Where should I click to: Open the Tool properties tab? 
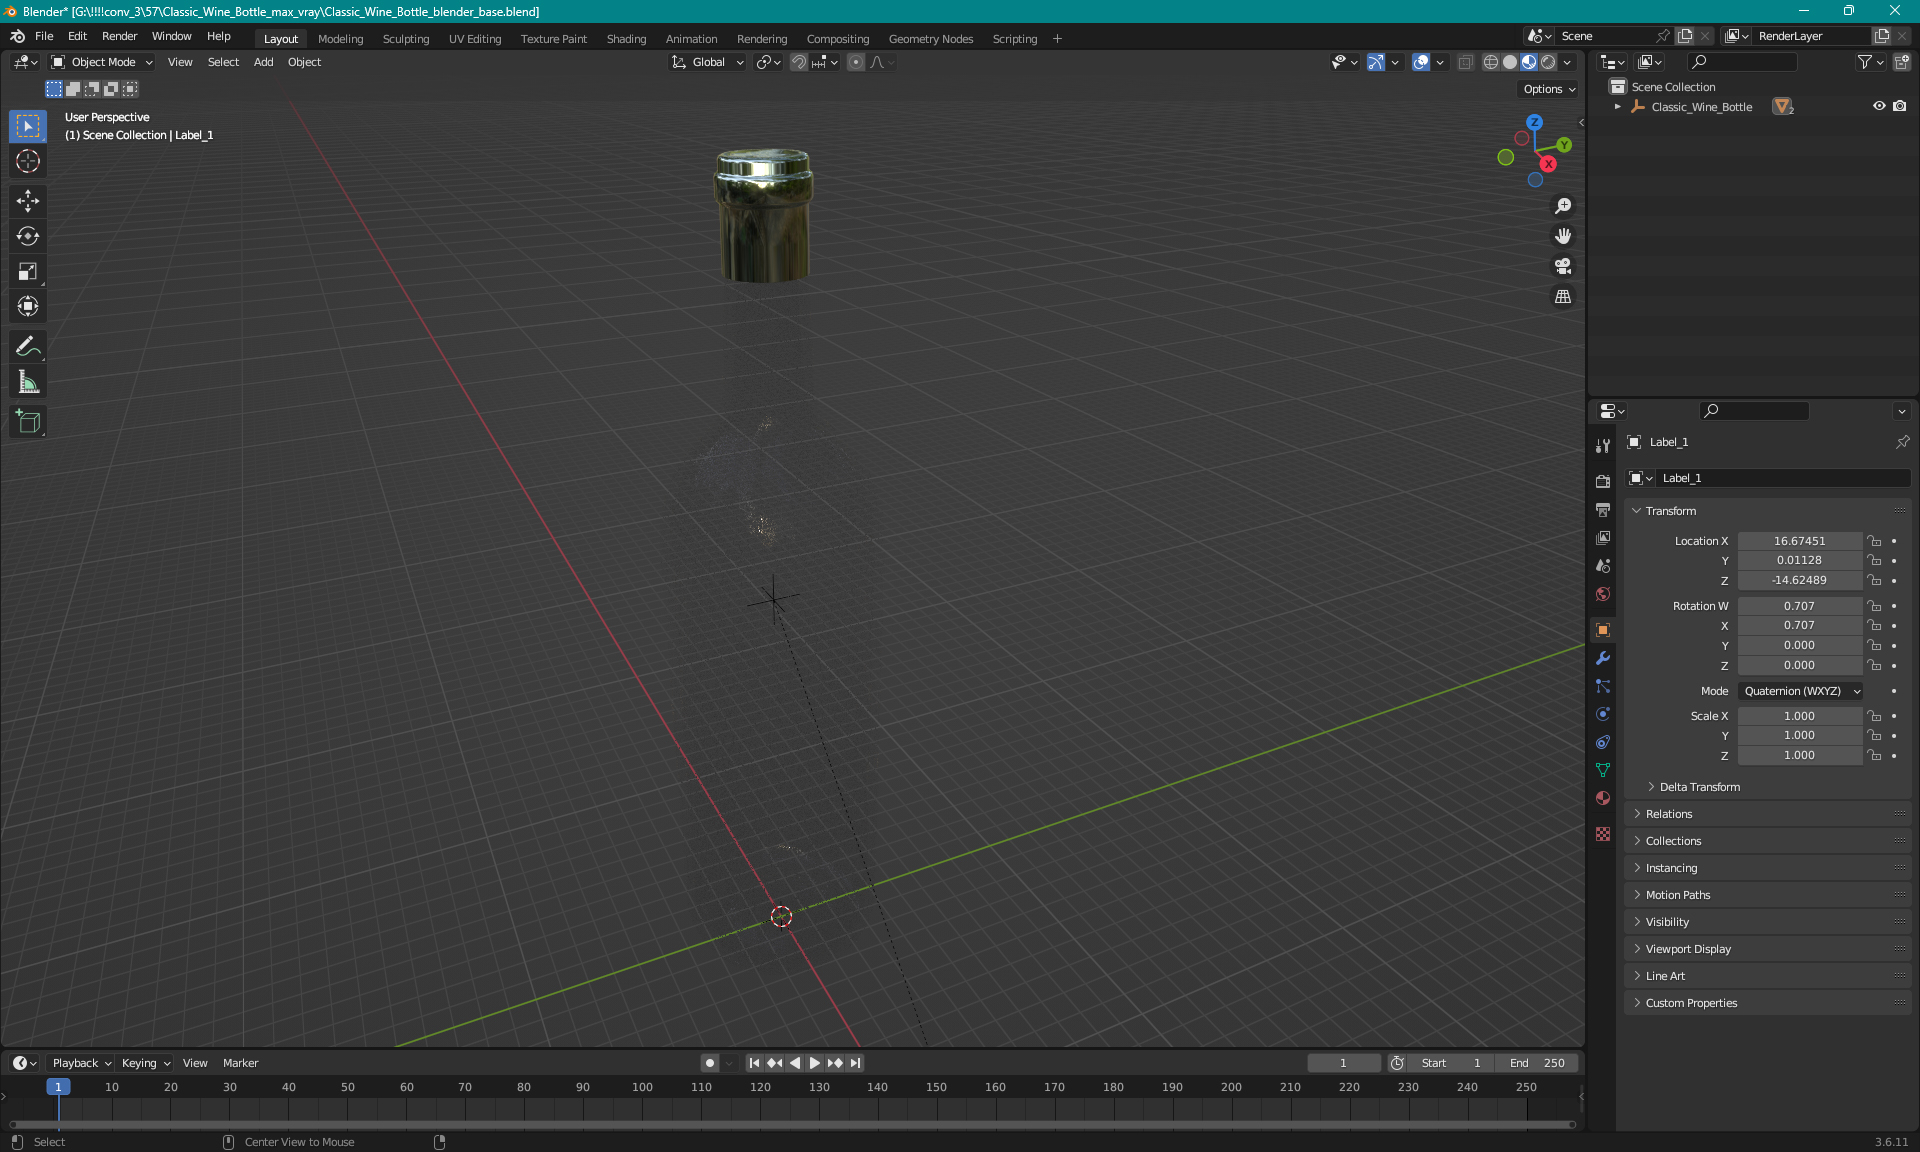pos(1603,445)
